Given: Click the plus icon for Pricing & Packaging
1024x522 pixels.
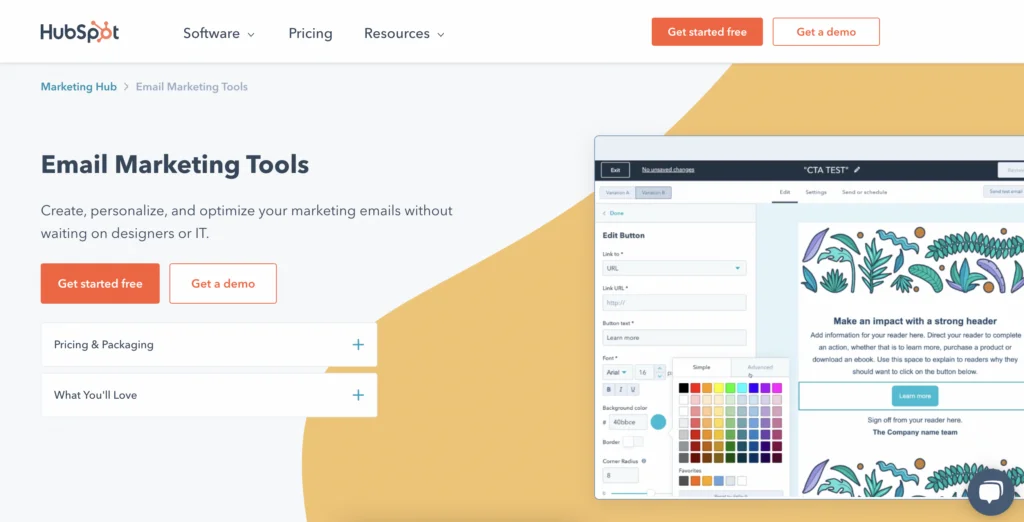Looking at the screenshot, I should 358,344.
